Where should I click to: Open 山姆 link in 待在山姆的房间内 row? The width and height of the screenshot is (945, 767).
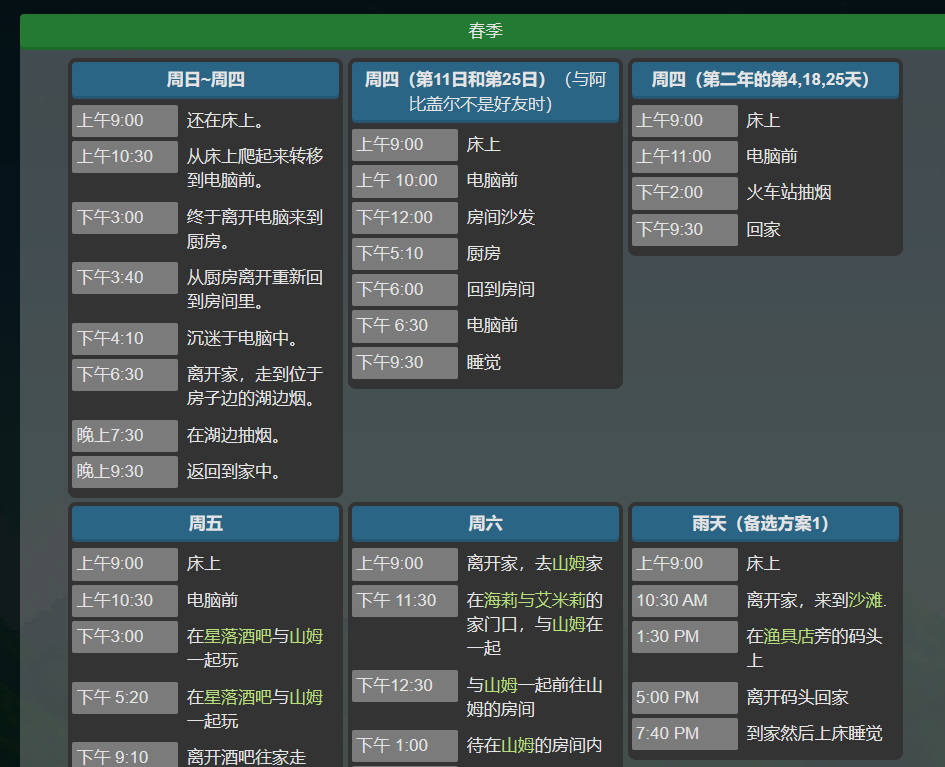[517, 745]
